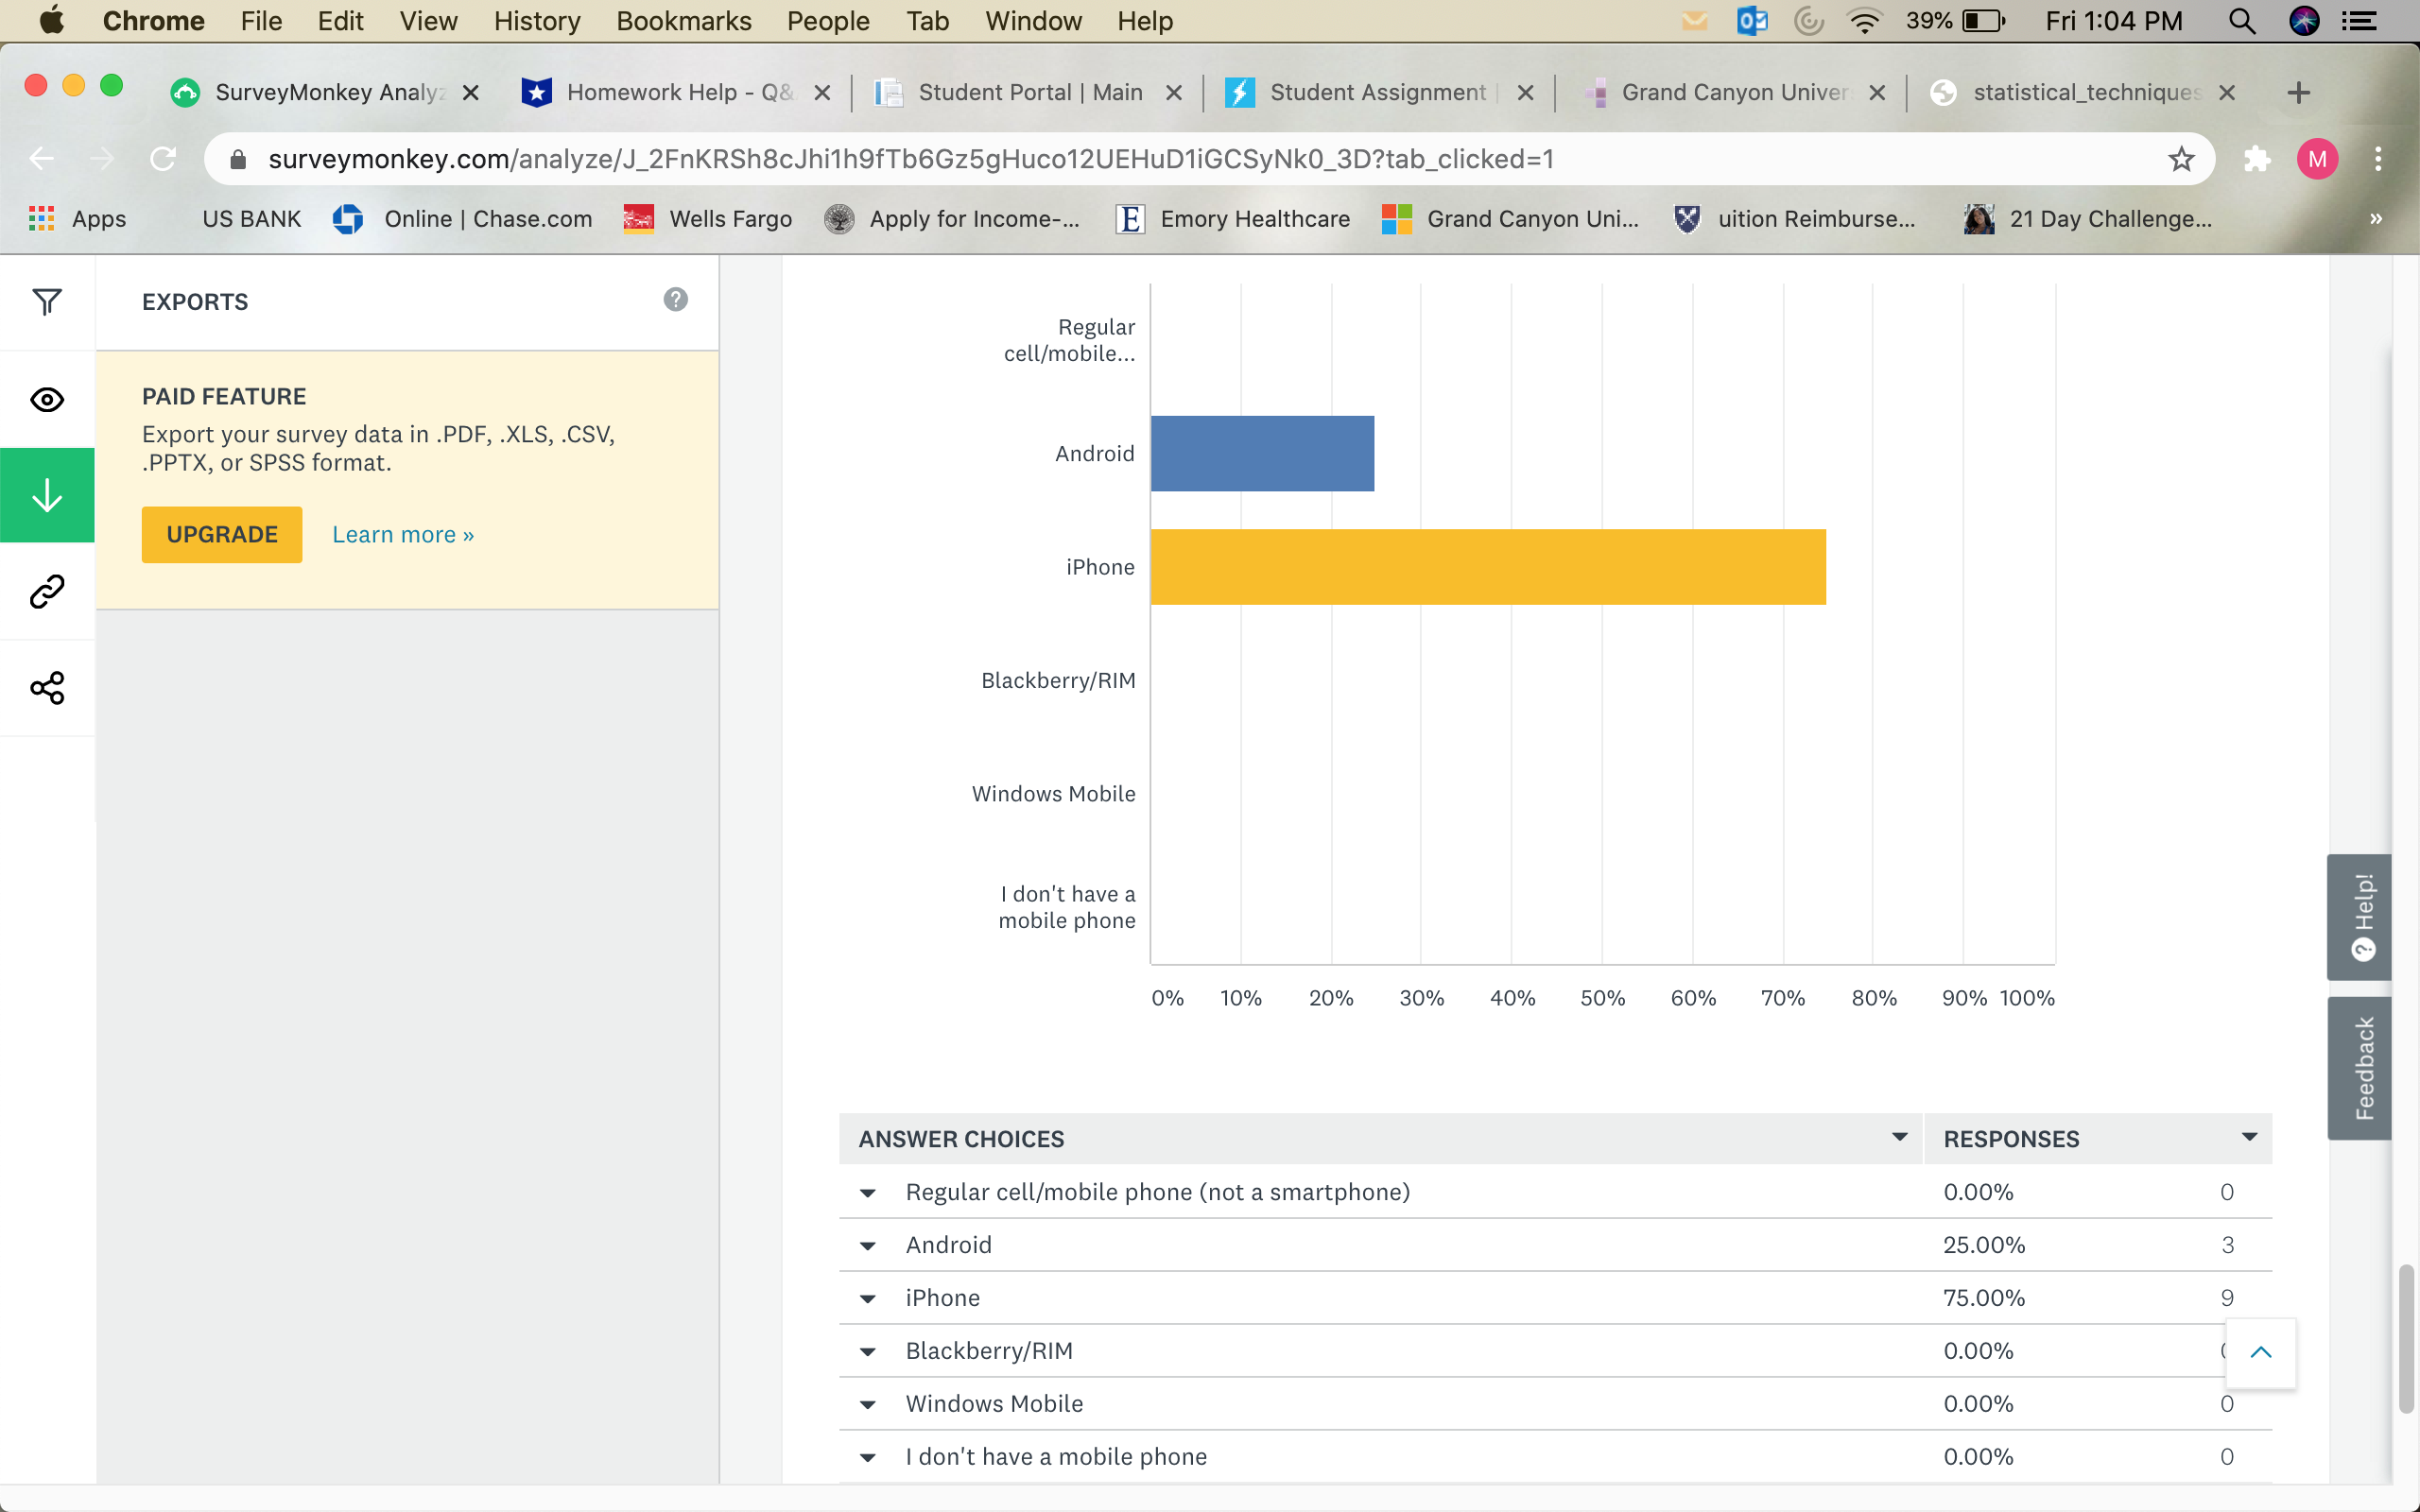Expand the Android answer choice row arrow
Screen dimensions: 2420x1512
(868, 1246)
